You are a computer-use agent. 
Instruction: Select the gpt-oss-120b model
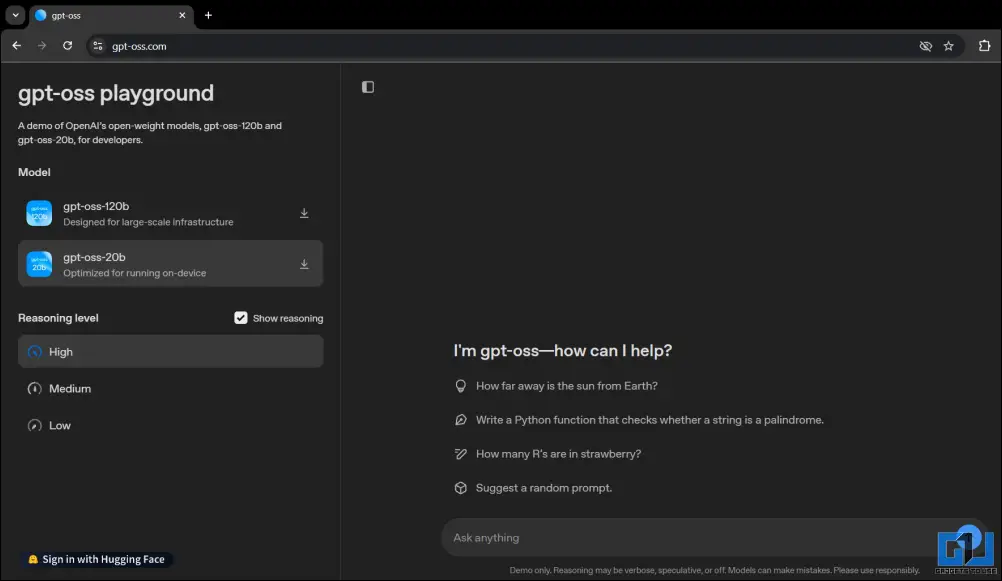171,213
